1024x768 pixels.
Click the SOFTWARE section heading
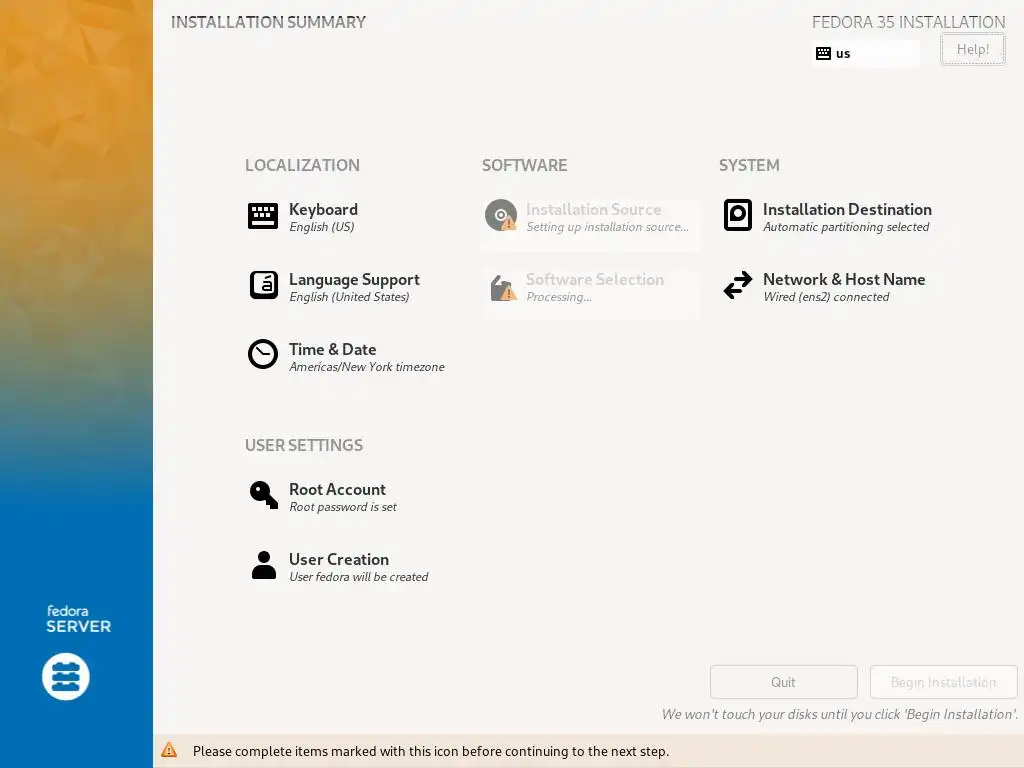524,165
